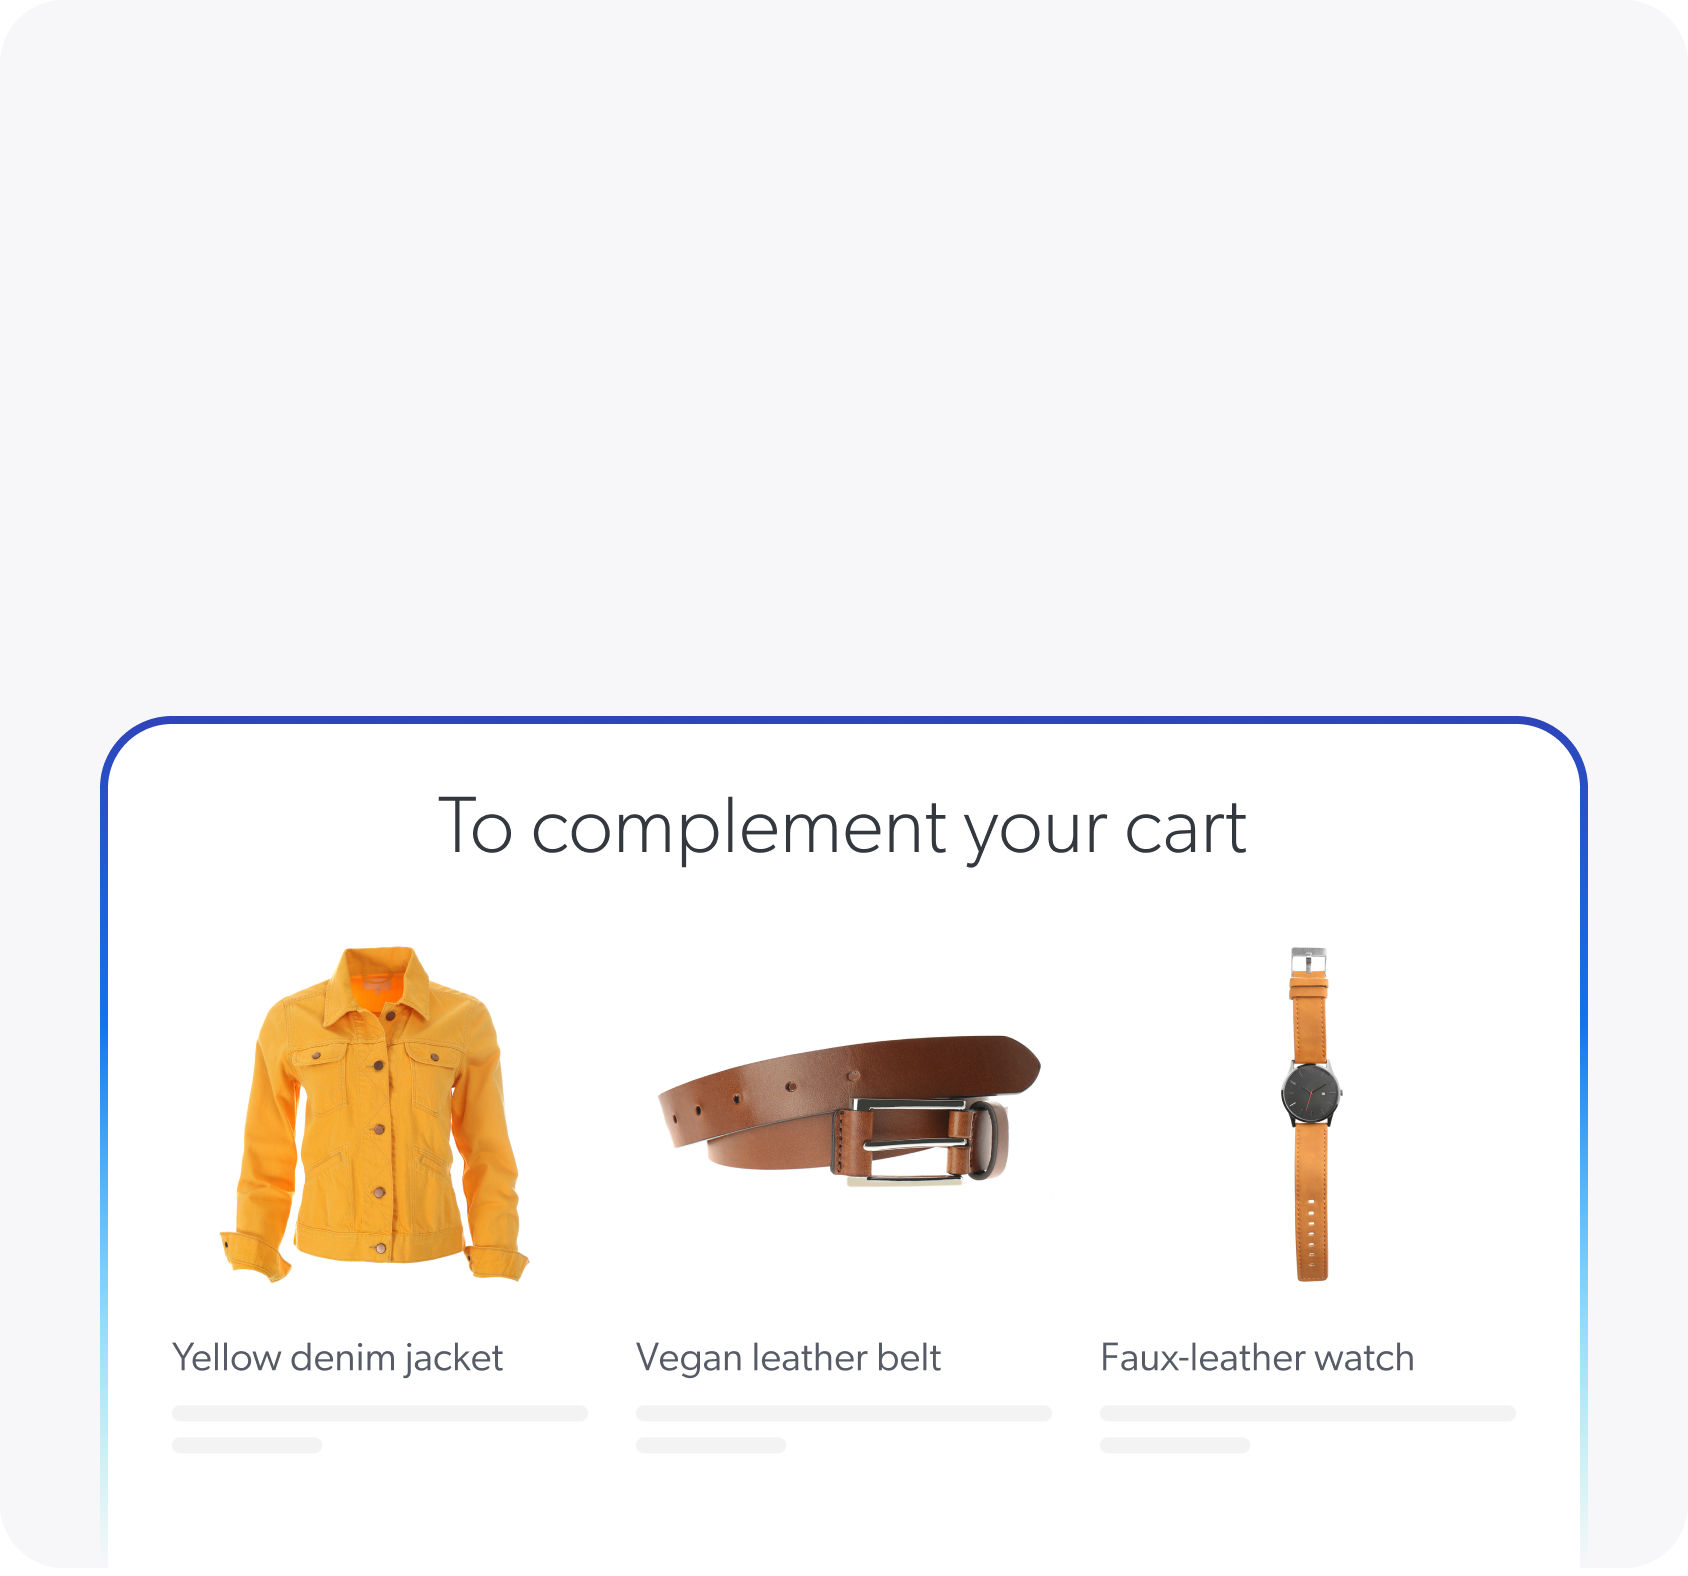Viewport: 1688px width, 1576px height.
Task: Open the "Vegan leather belt" product title
Action: pos(788,1358)
